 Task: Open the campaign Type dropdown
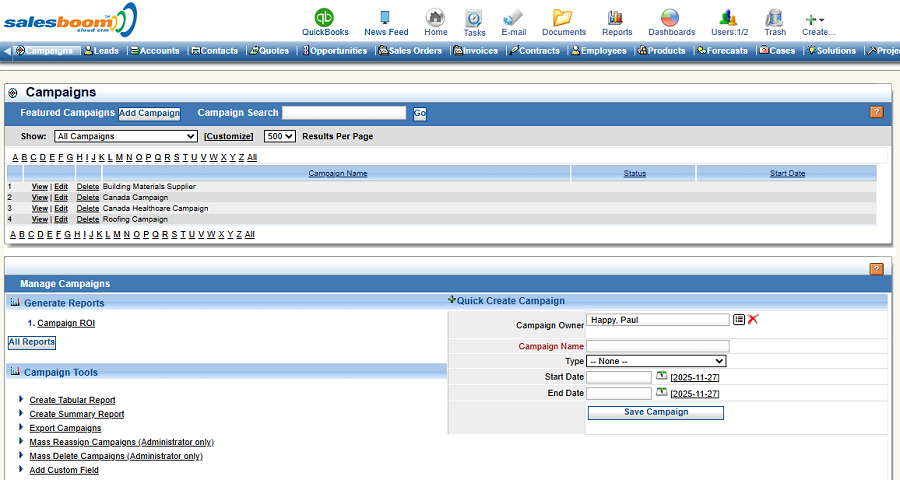pyautogui.click(x=656, y=361)
